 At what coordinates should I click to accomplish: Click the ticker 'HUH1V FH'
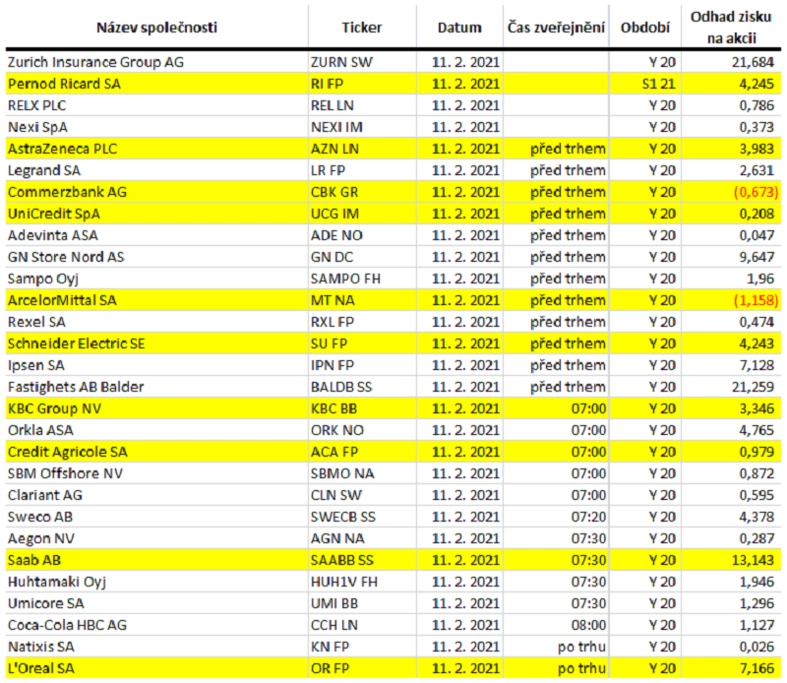coord(344,581)
